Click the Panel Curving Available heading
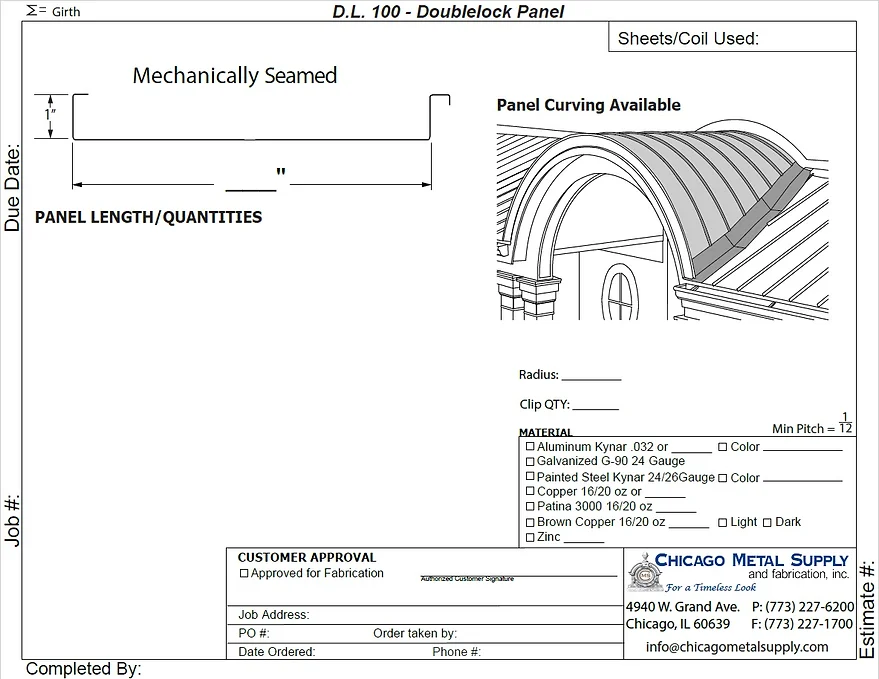This screenshot has height=679, width=879. coord(589,105)
